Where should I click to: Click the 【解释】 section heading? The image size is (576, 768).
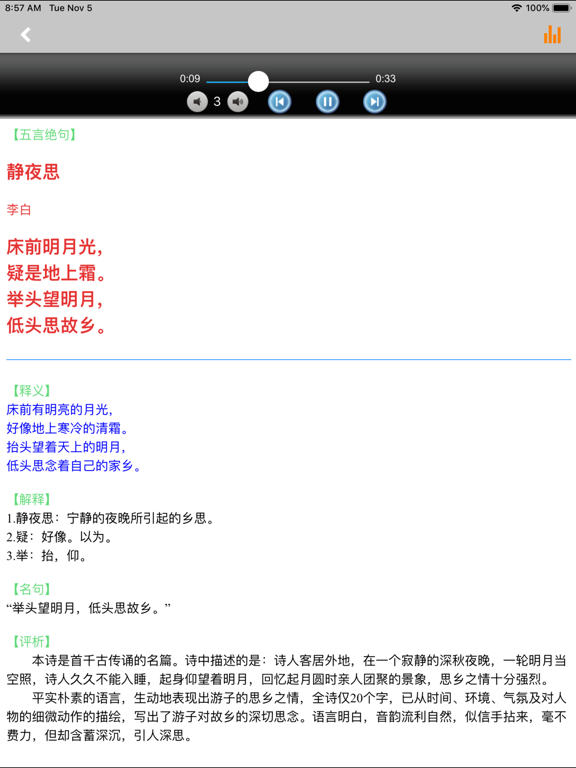click(31, 499)
